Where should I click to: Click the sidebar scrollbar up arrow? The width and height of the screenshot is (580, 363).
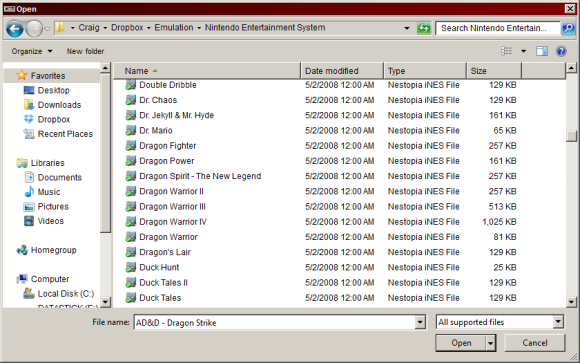[105, 68]
